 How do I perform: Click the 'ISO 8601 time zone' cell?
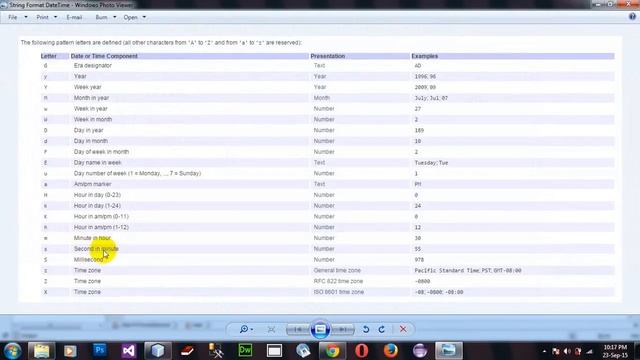[x=338, y=292]
